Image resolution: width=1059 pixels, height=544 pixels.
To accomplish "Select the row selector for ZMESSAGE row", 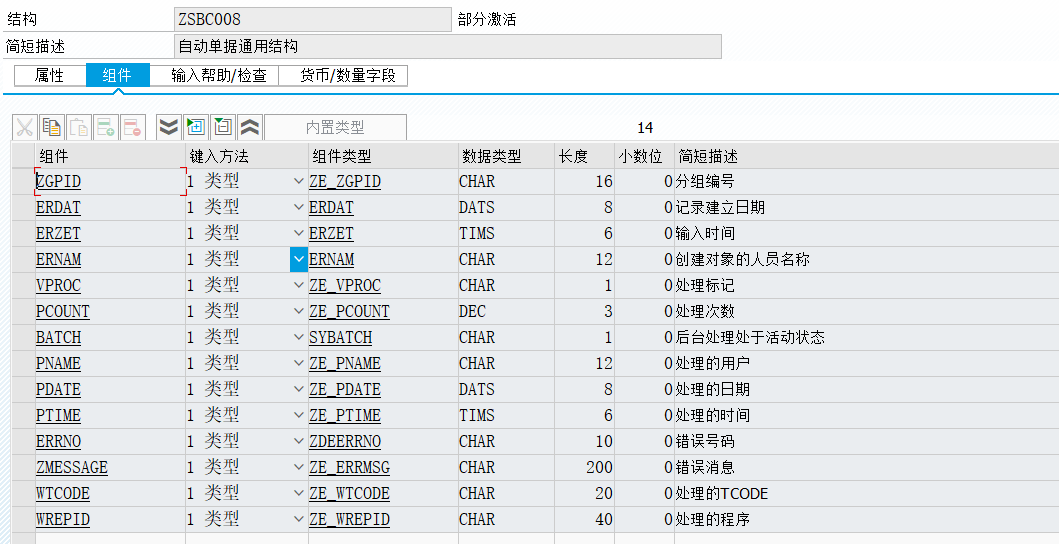I will click(x=24, y=468).
